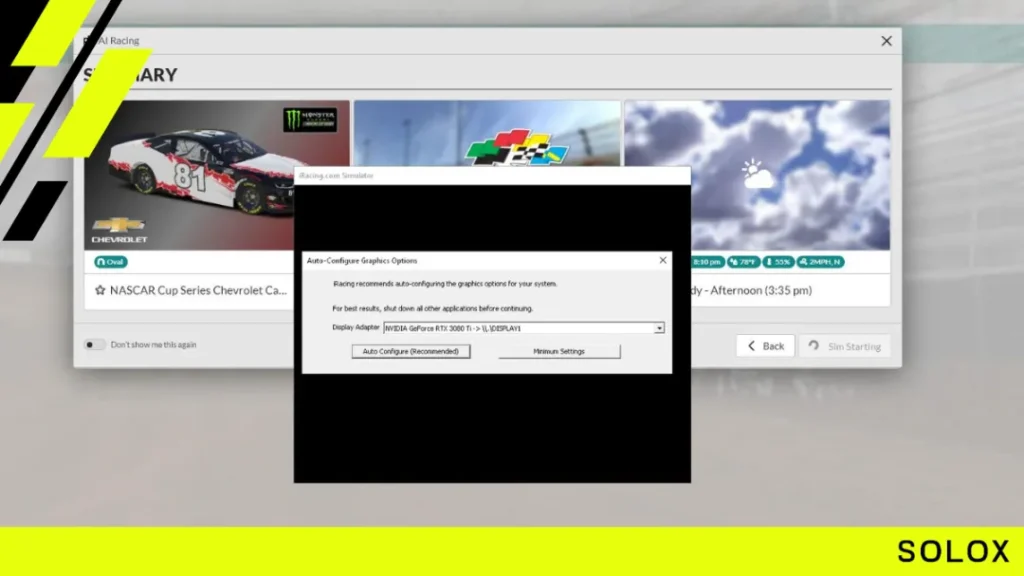Click the partly cloudy sun icon
1024x576 pixels.
coord(757,174)
